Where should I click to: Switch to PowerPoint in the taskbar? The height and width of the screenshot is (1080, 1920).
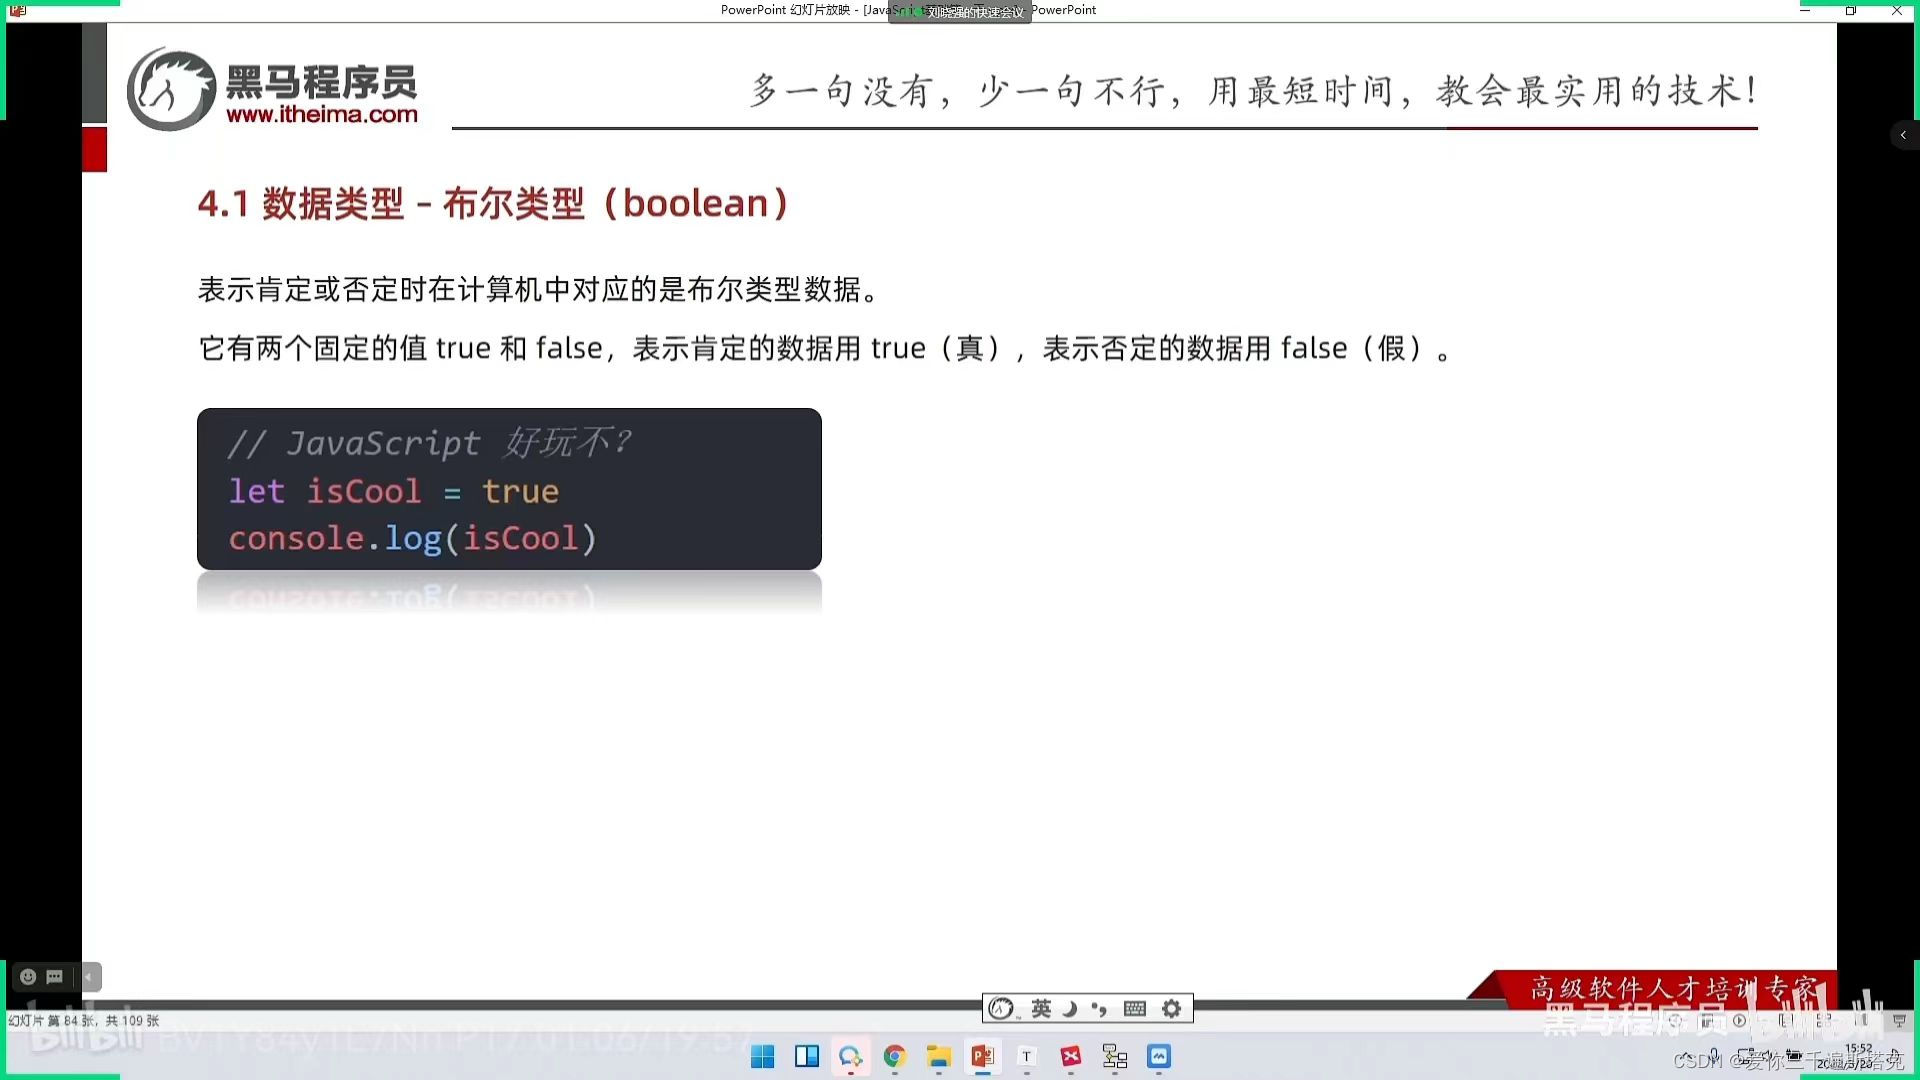(982, 1057)
